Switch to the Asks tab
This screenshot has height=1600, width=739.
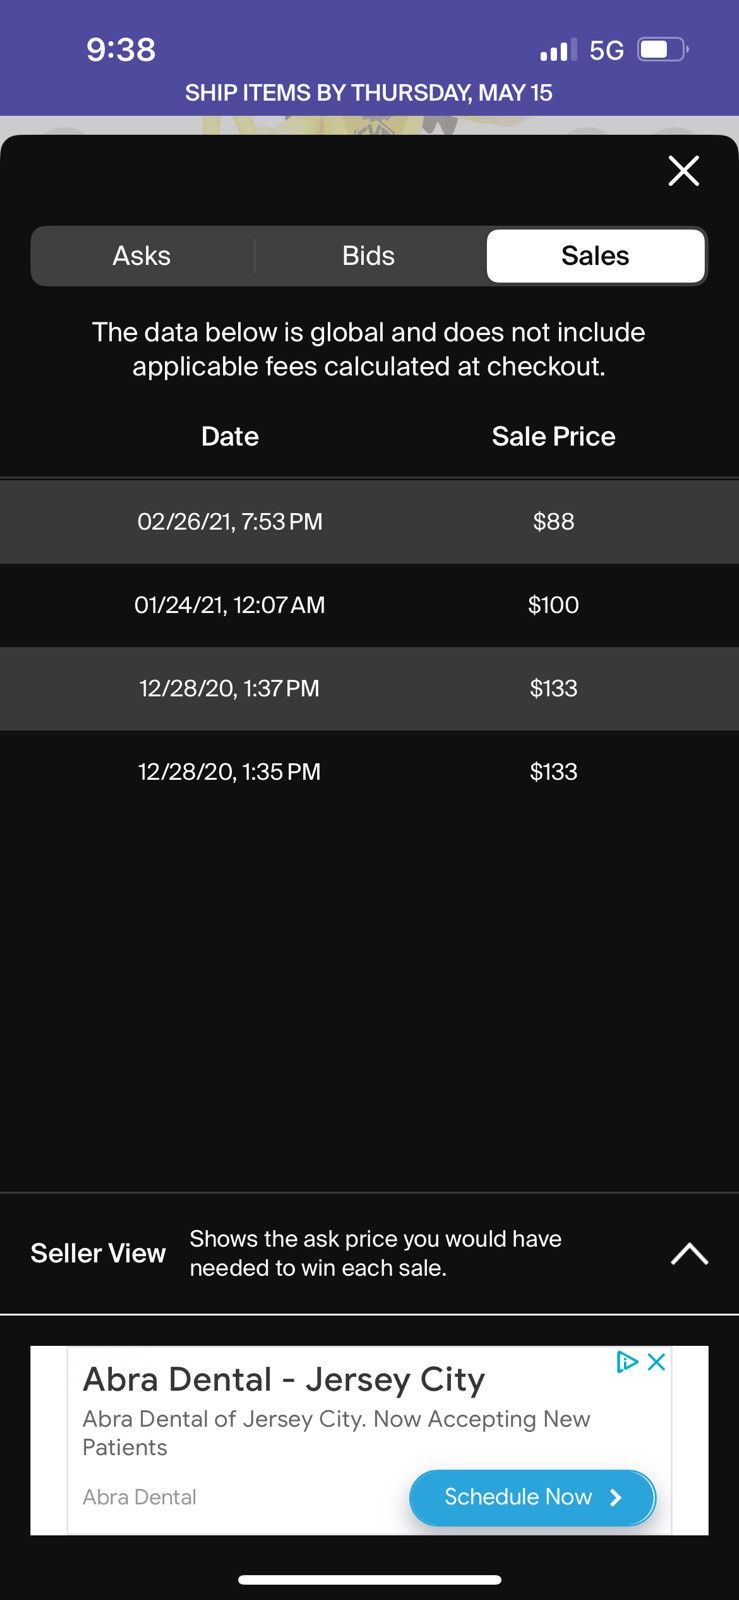coord(142,256)
